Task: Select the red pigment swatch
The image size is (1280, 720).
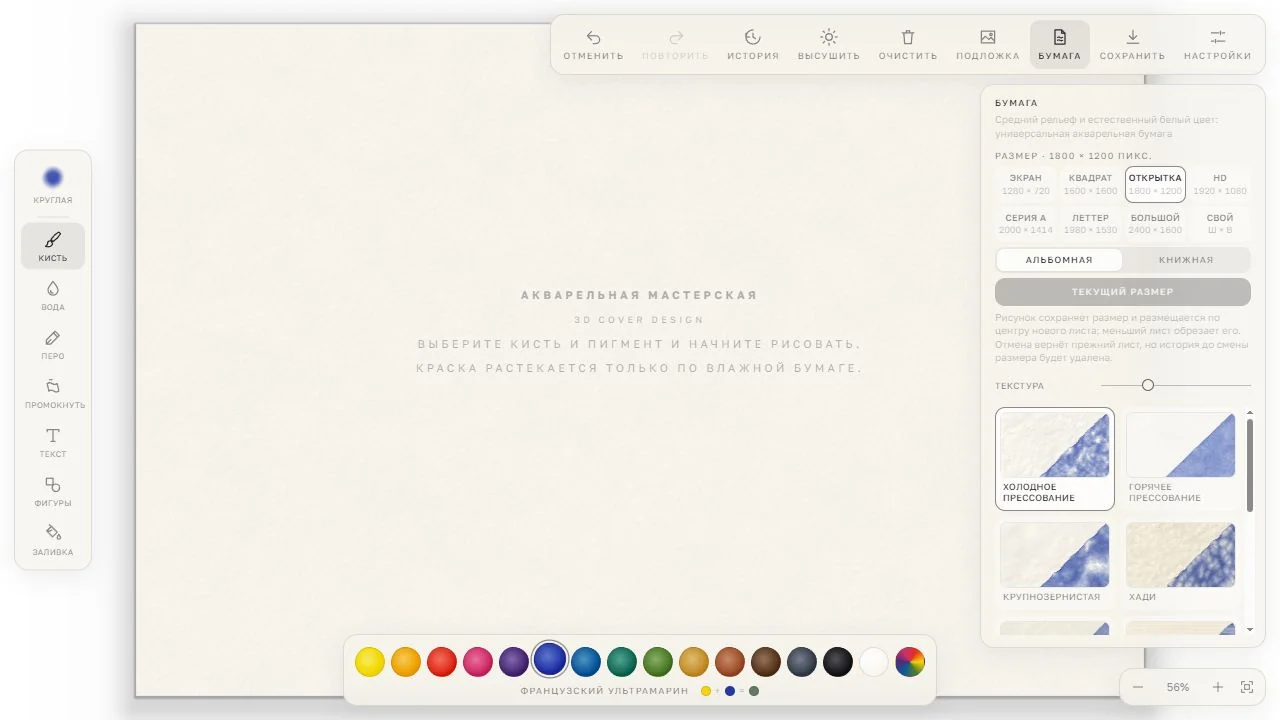Action: (442, 662)
